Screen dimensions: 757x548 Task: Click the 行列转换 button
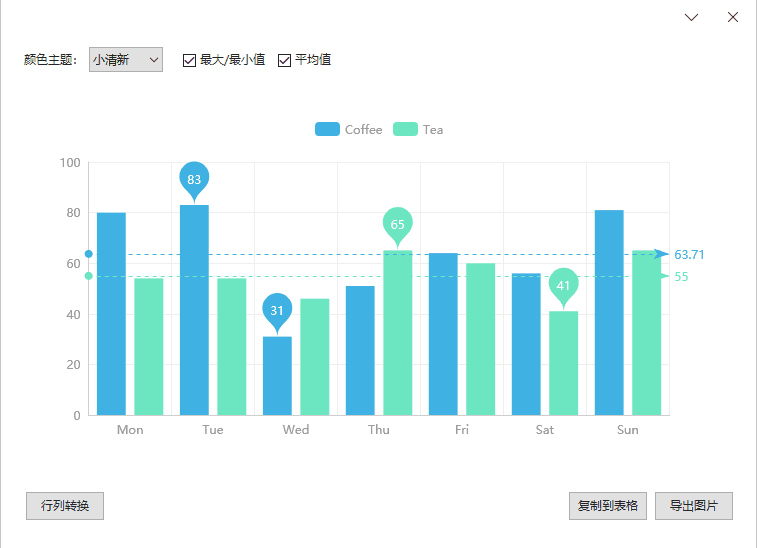[x=65, y=506]
